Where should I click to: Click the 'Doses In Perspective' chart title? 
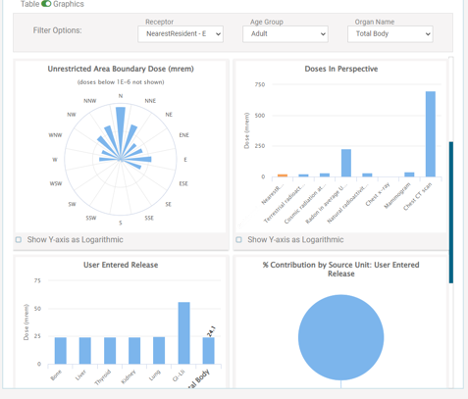pyautogui.click(x=341, y=69)
